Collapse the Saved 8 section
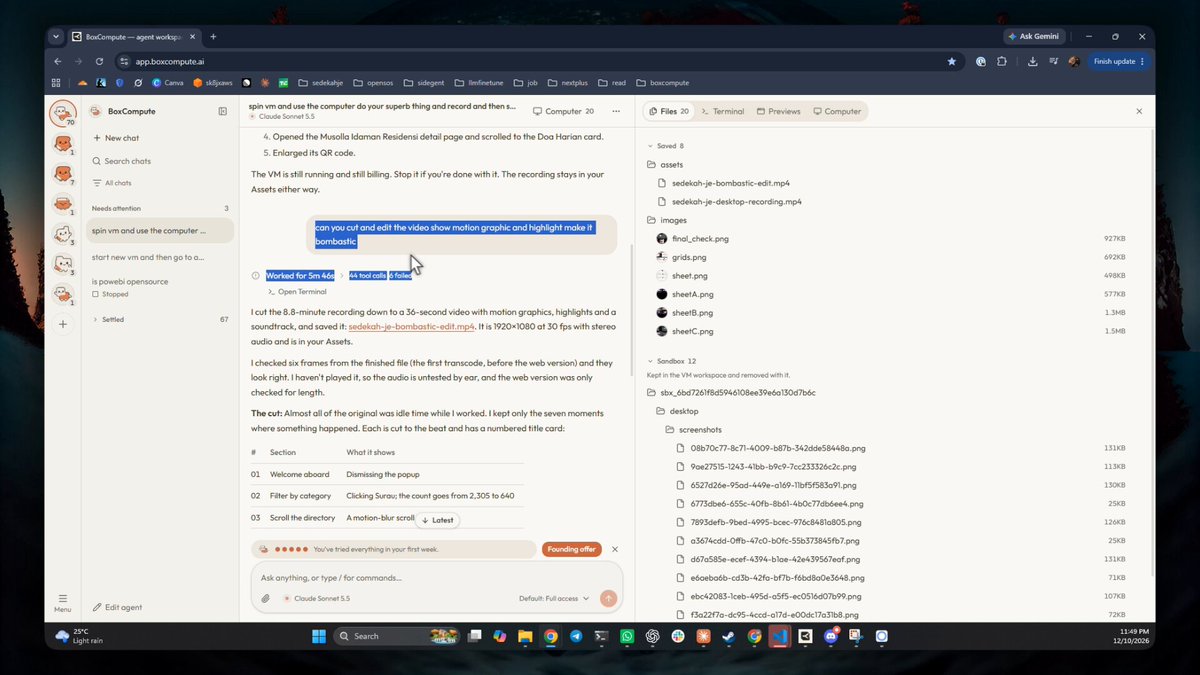Image resolution: width=1200 pixels, height=675 pixels. pos(666,145)
